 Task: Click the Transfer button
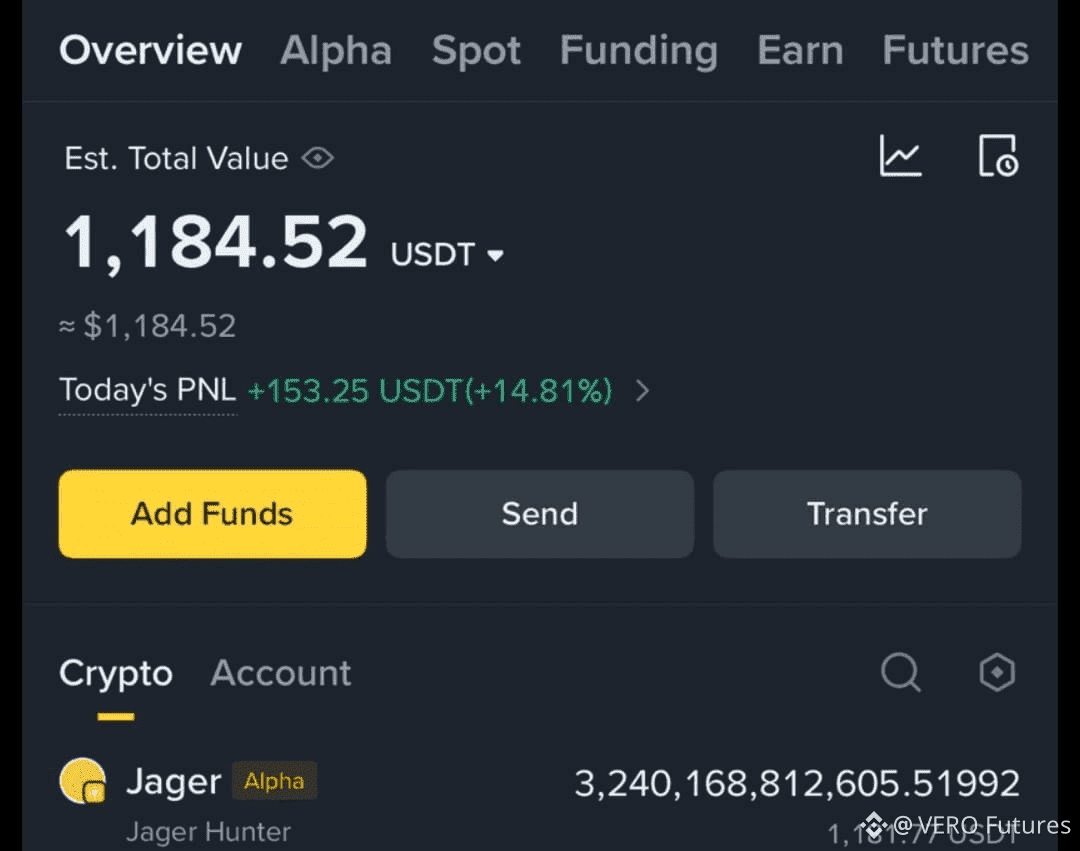(866, 514)
